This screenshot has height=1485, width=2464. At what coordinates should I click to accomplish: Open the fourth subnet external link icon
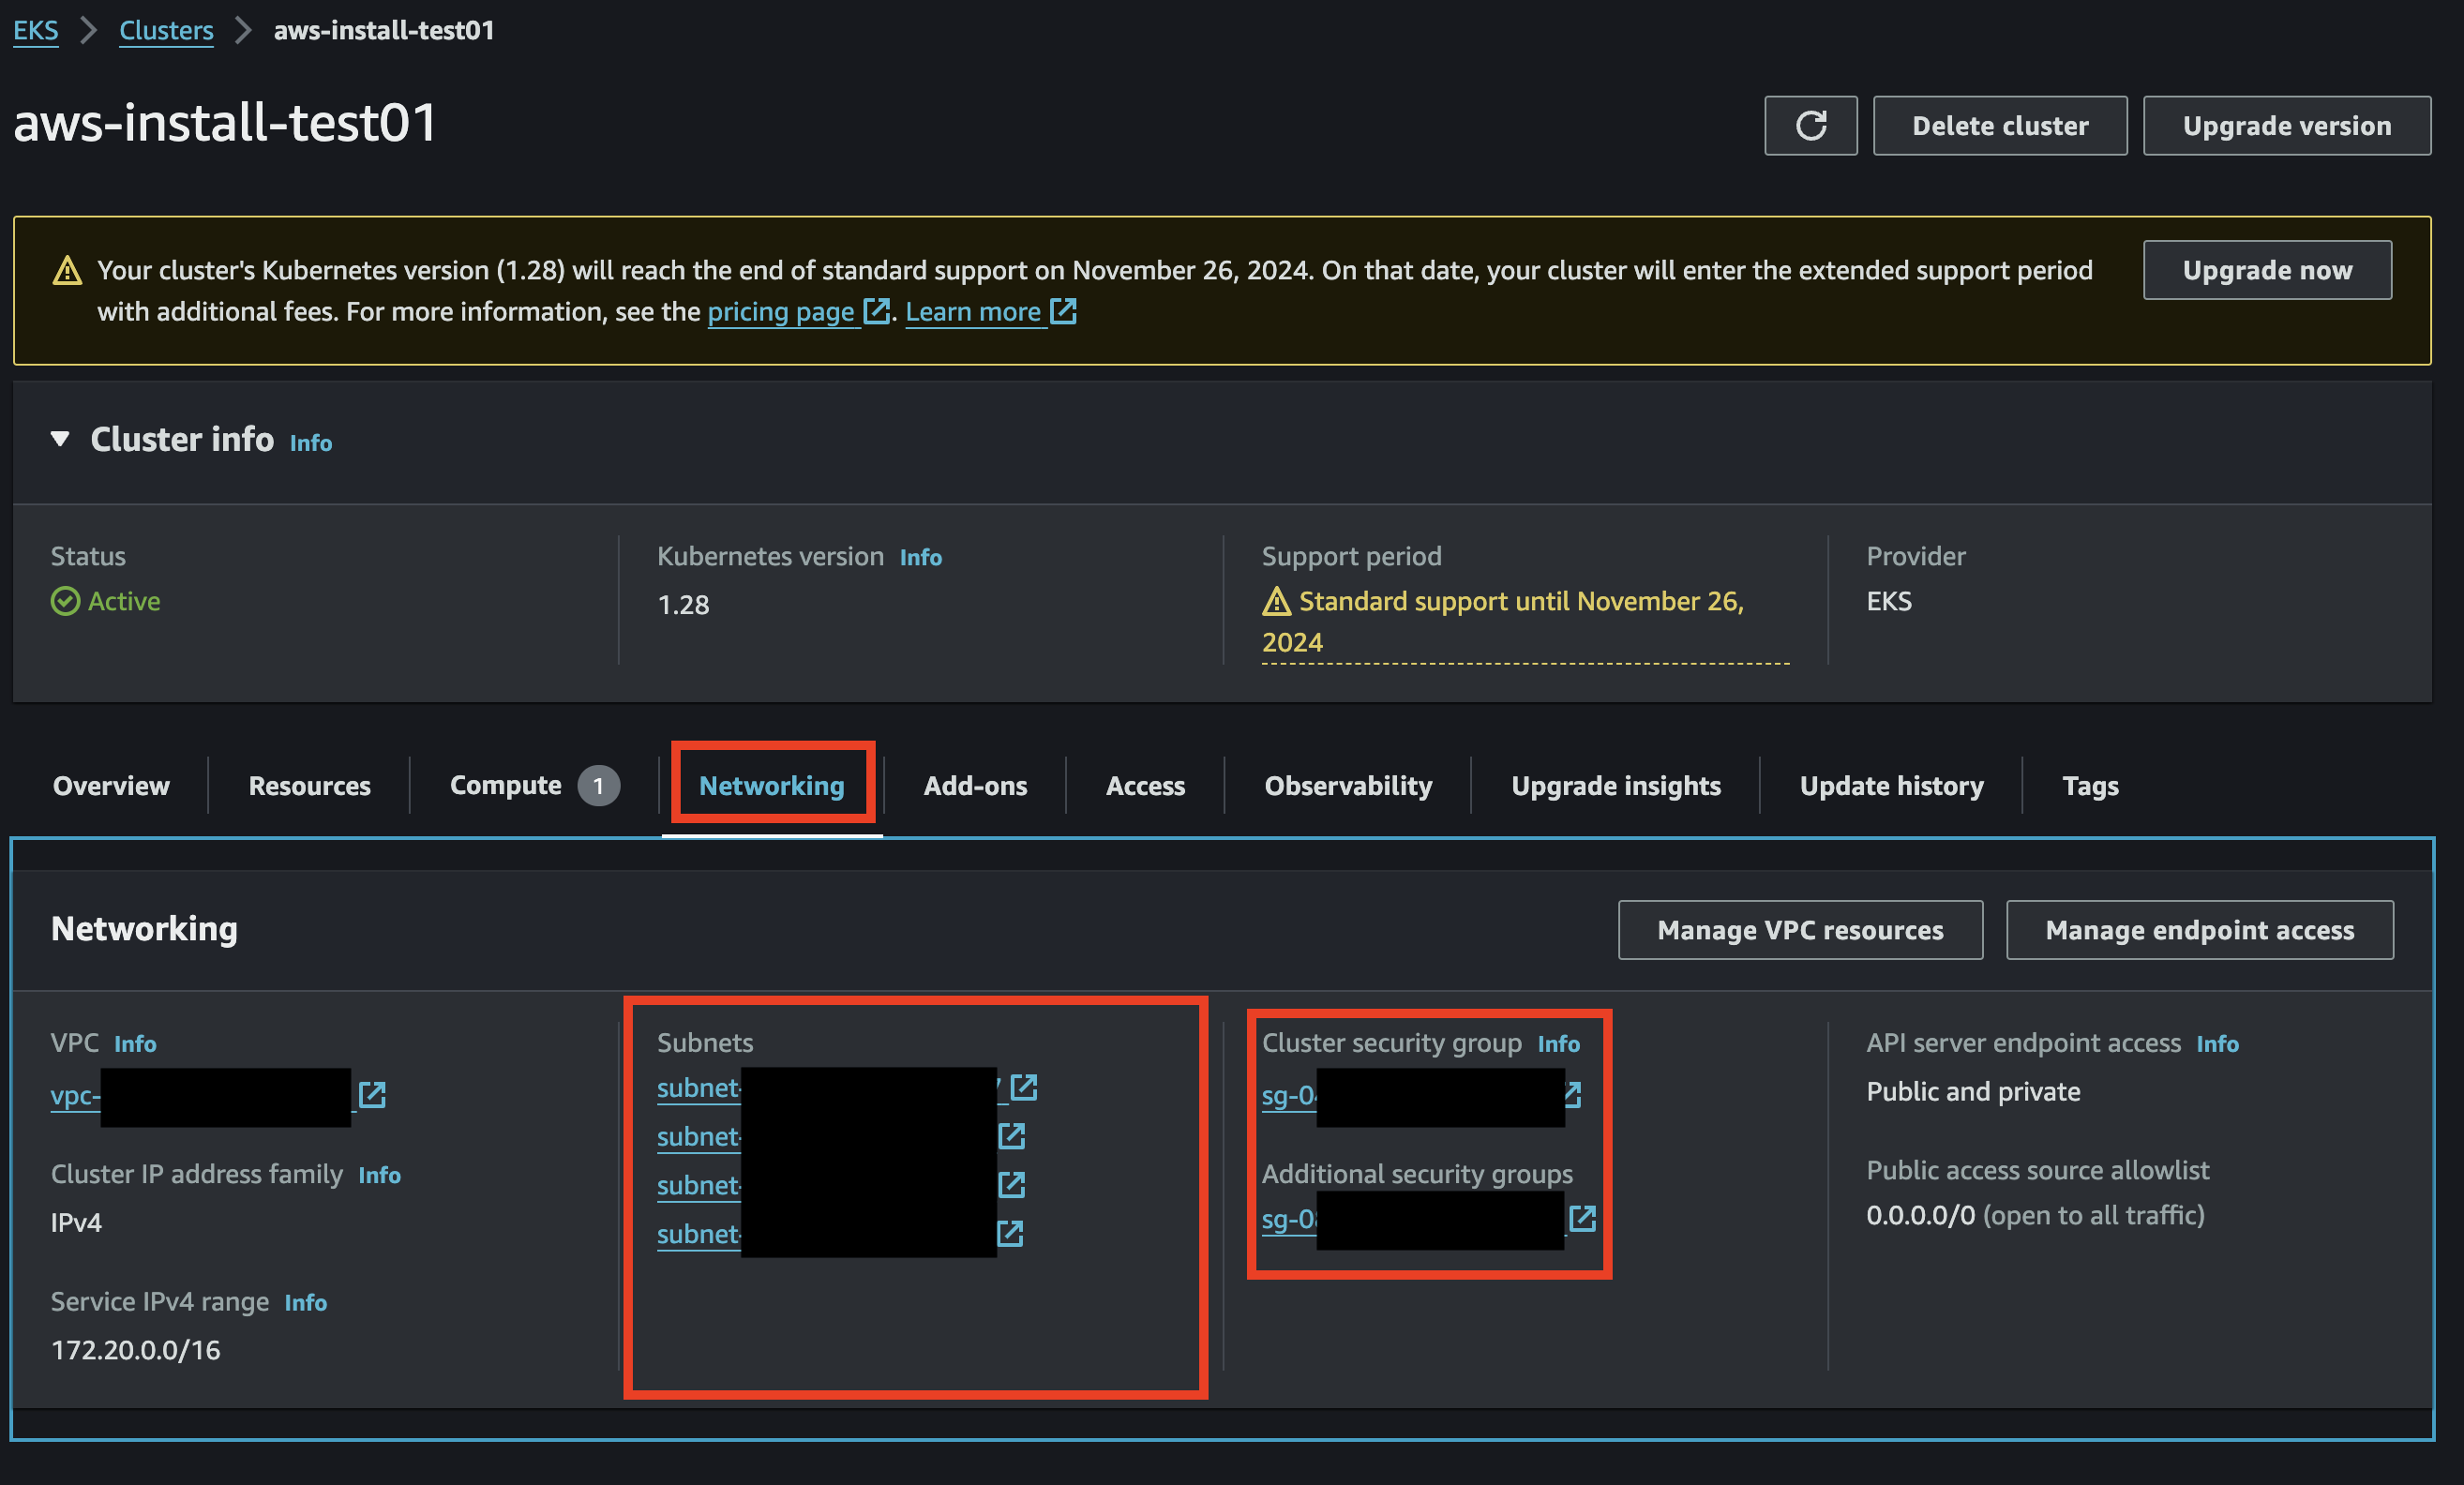[x=1010, y=1233]
